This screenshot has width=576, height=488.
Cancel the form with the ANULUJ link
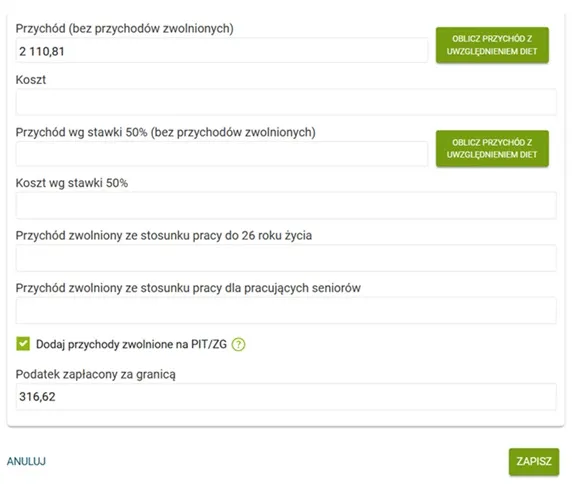(26, 461)
